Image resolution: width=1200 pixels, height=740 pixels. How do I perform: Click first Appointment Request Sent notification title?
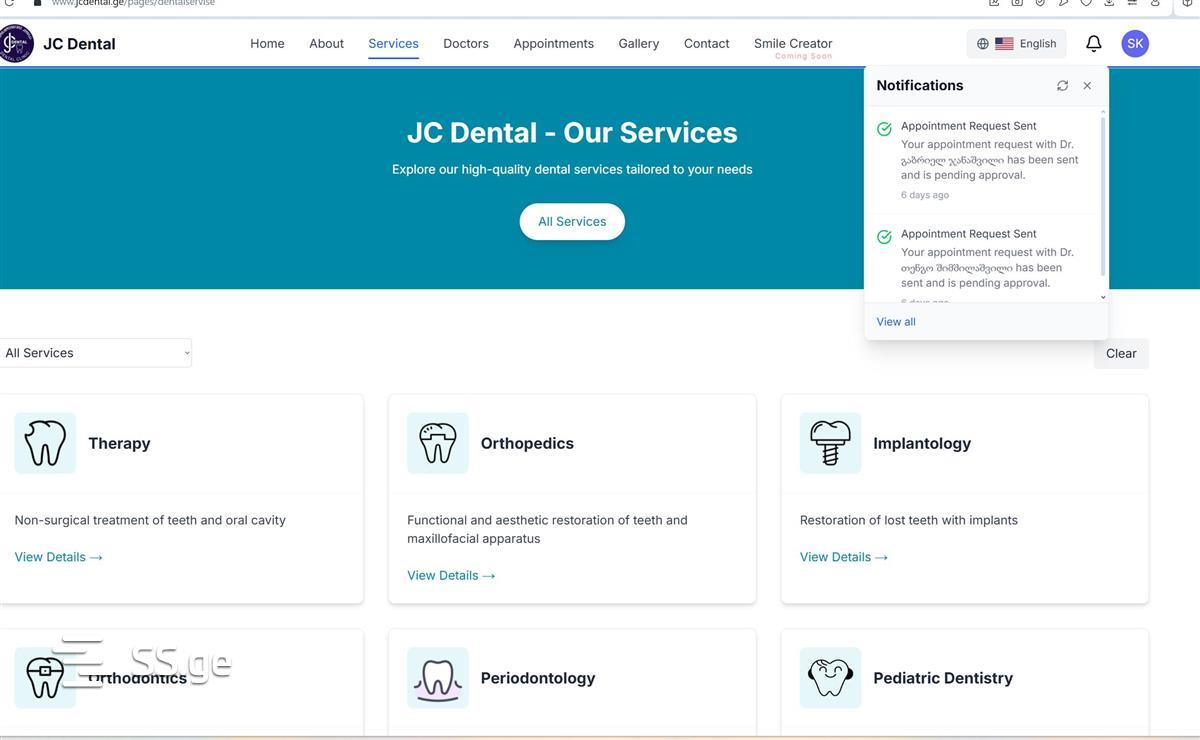point(969,126)
